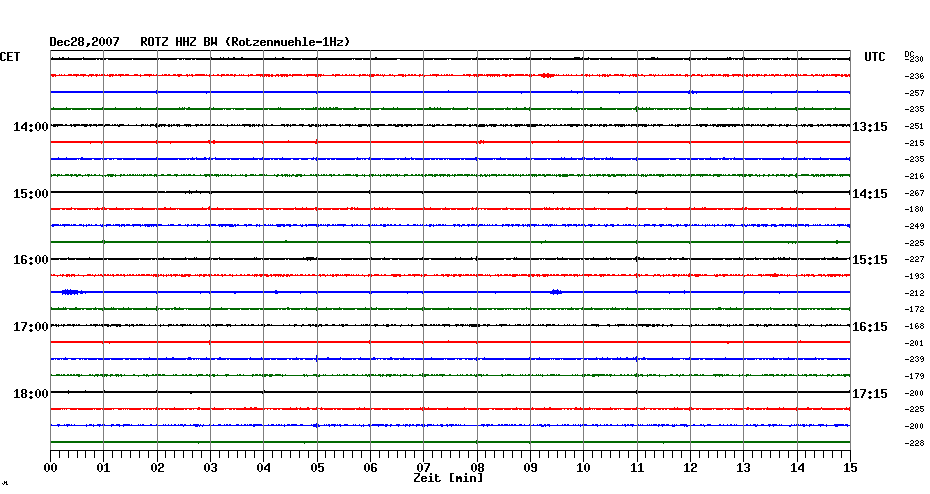Pick minute tick label "04"
The width and height of the screenshot is (930, 494).
pyautogui.click(x=264, y=468)
